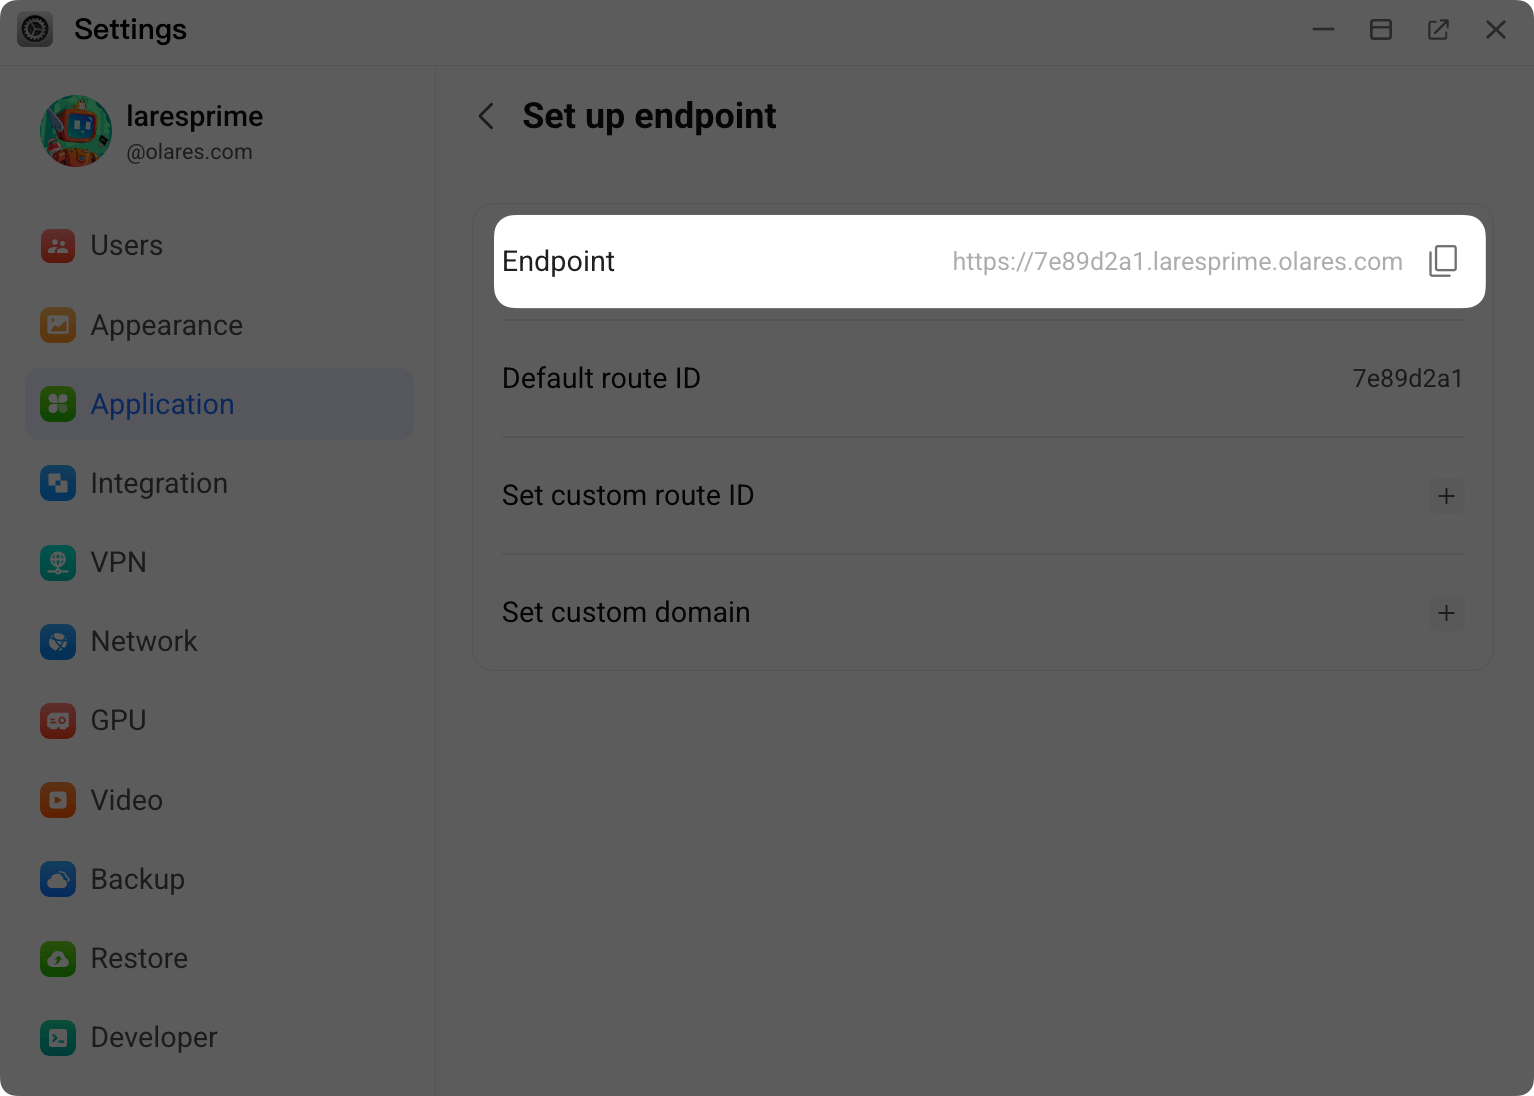Open the Network settings section

tap(144, 642)
